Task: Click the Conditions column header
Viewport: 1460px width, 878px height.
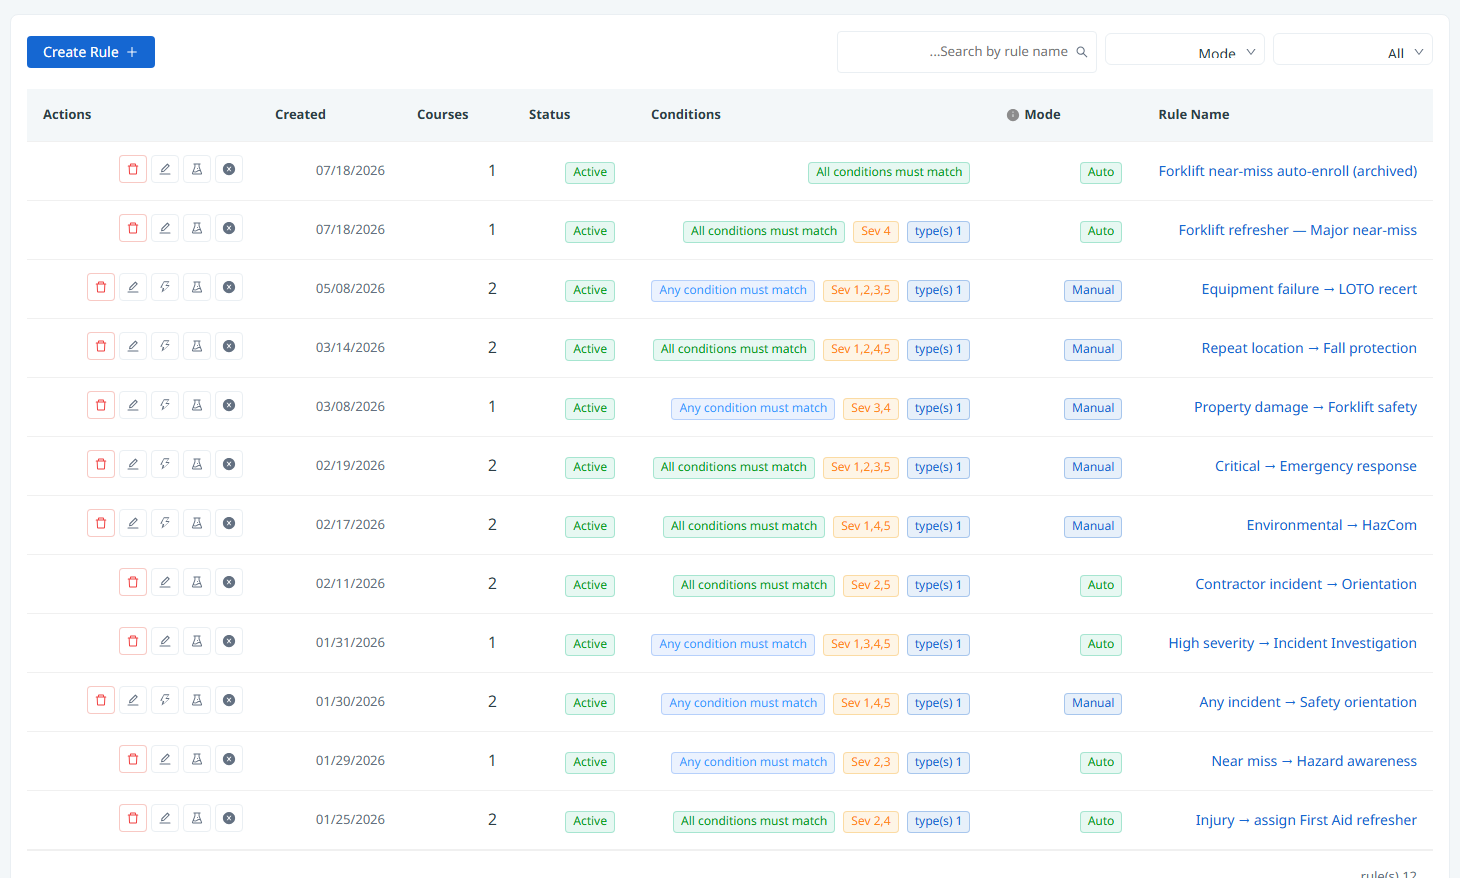Action: pos(686,115)
